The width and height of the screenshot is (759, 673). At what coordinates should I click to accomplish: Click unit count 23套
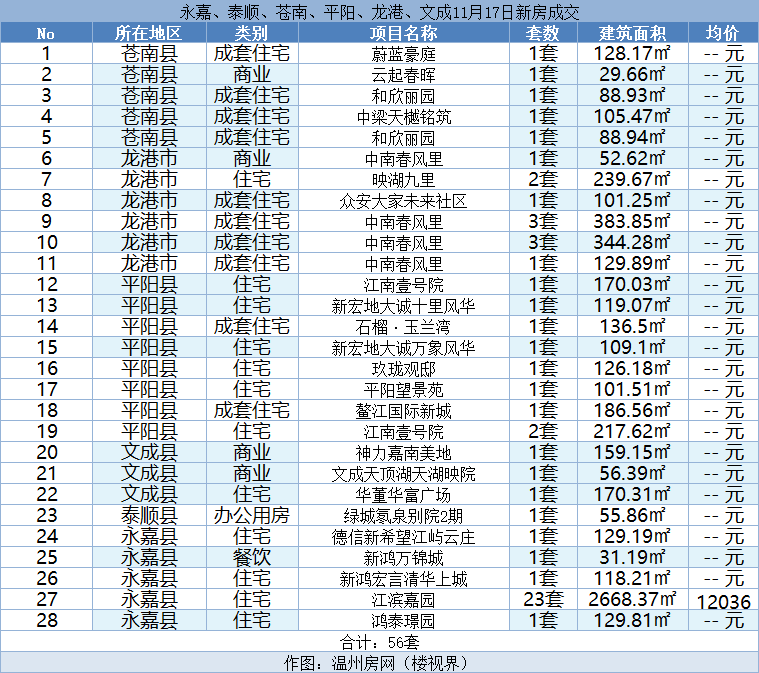pos(543,599)
